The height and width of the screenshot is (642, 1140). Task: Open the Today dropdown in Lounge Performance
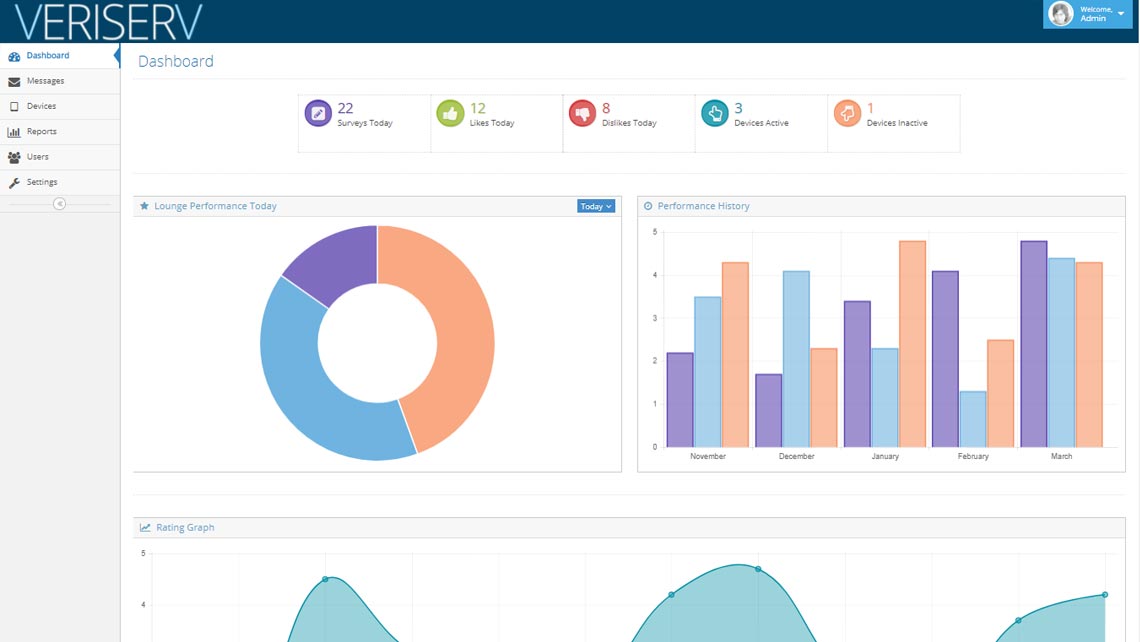pyautogui.click(x=596, y=206)
